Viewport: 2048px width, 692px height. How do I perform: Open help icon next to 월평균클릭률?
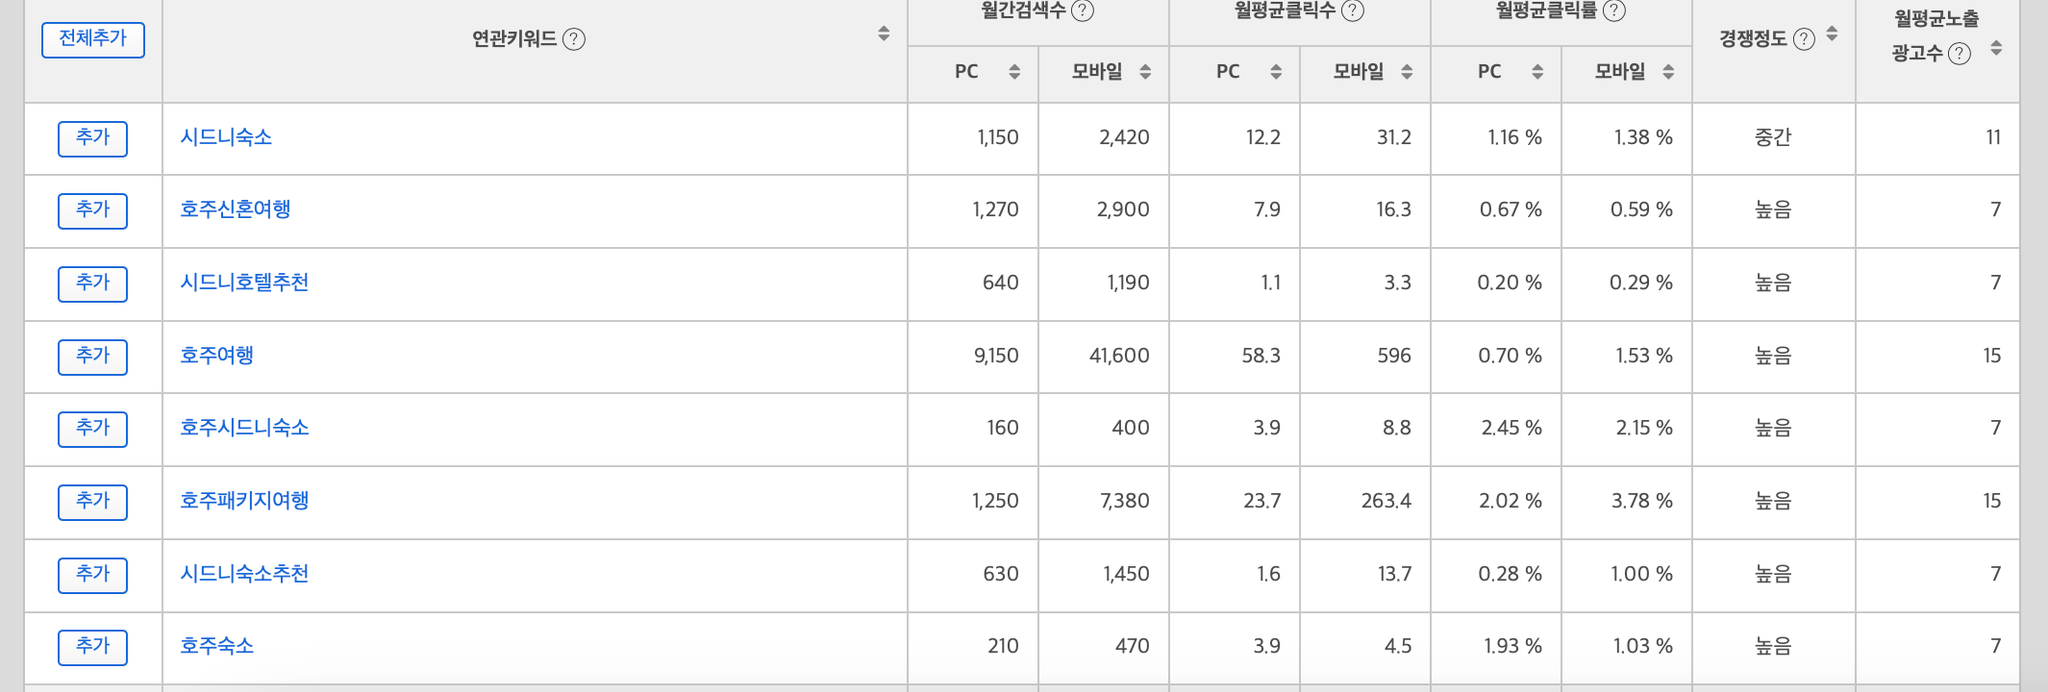coord(1614,11)
